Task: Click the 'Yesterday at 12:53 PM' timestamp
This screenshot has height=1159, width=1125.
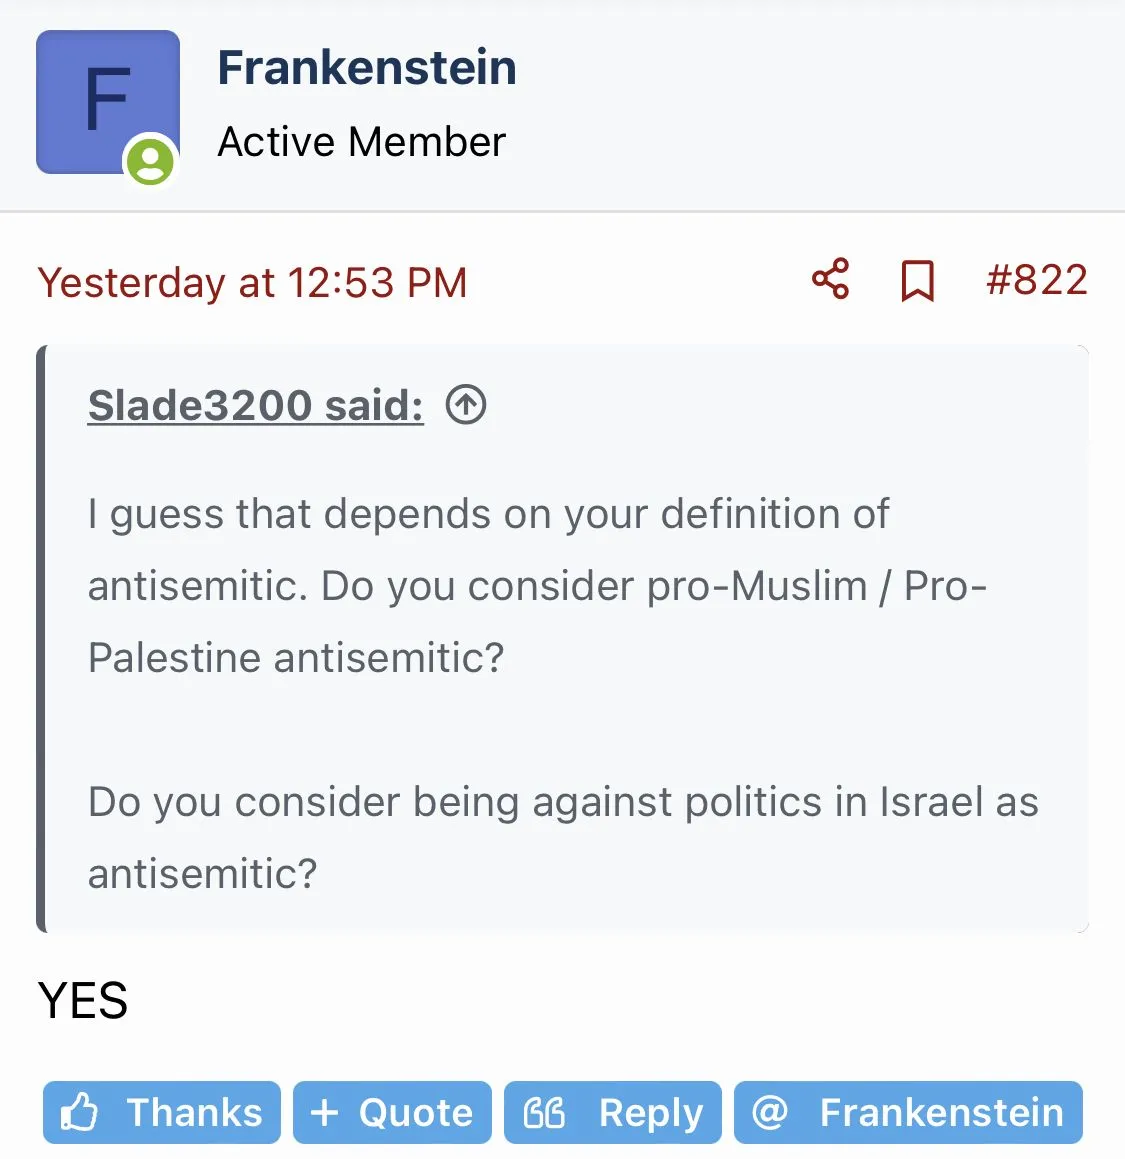Action: pyautogui.click(x=252, y=282)
